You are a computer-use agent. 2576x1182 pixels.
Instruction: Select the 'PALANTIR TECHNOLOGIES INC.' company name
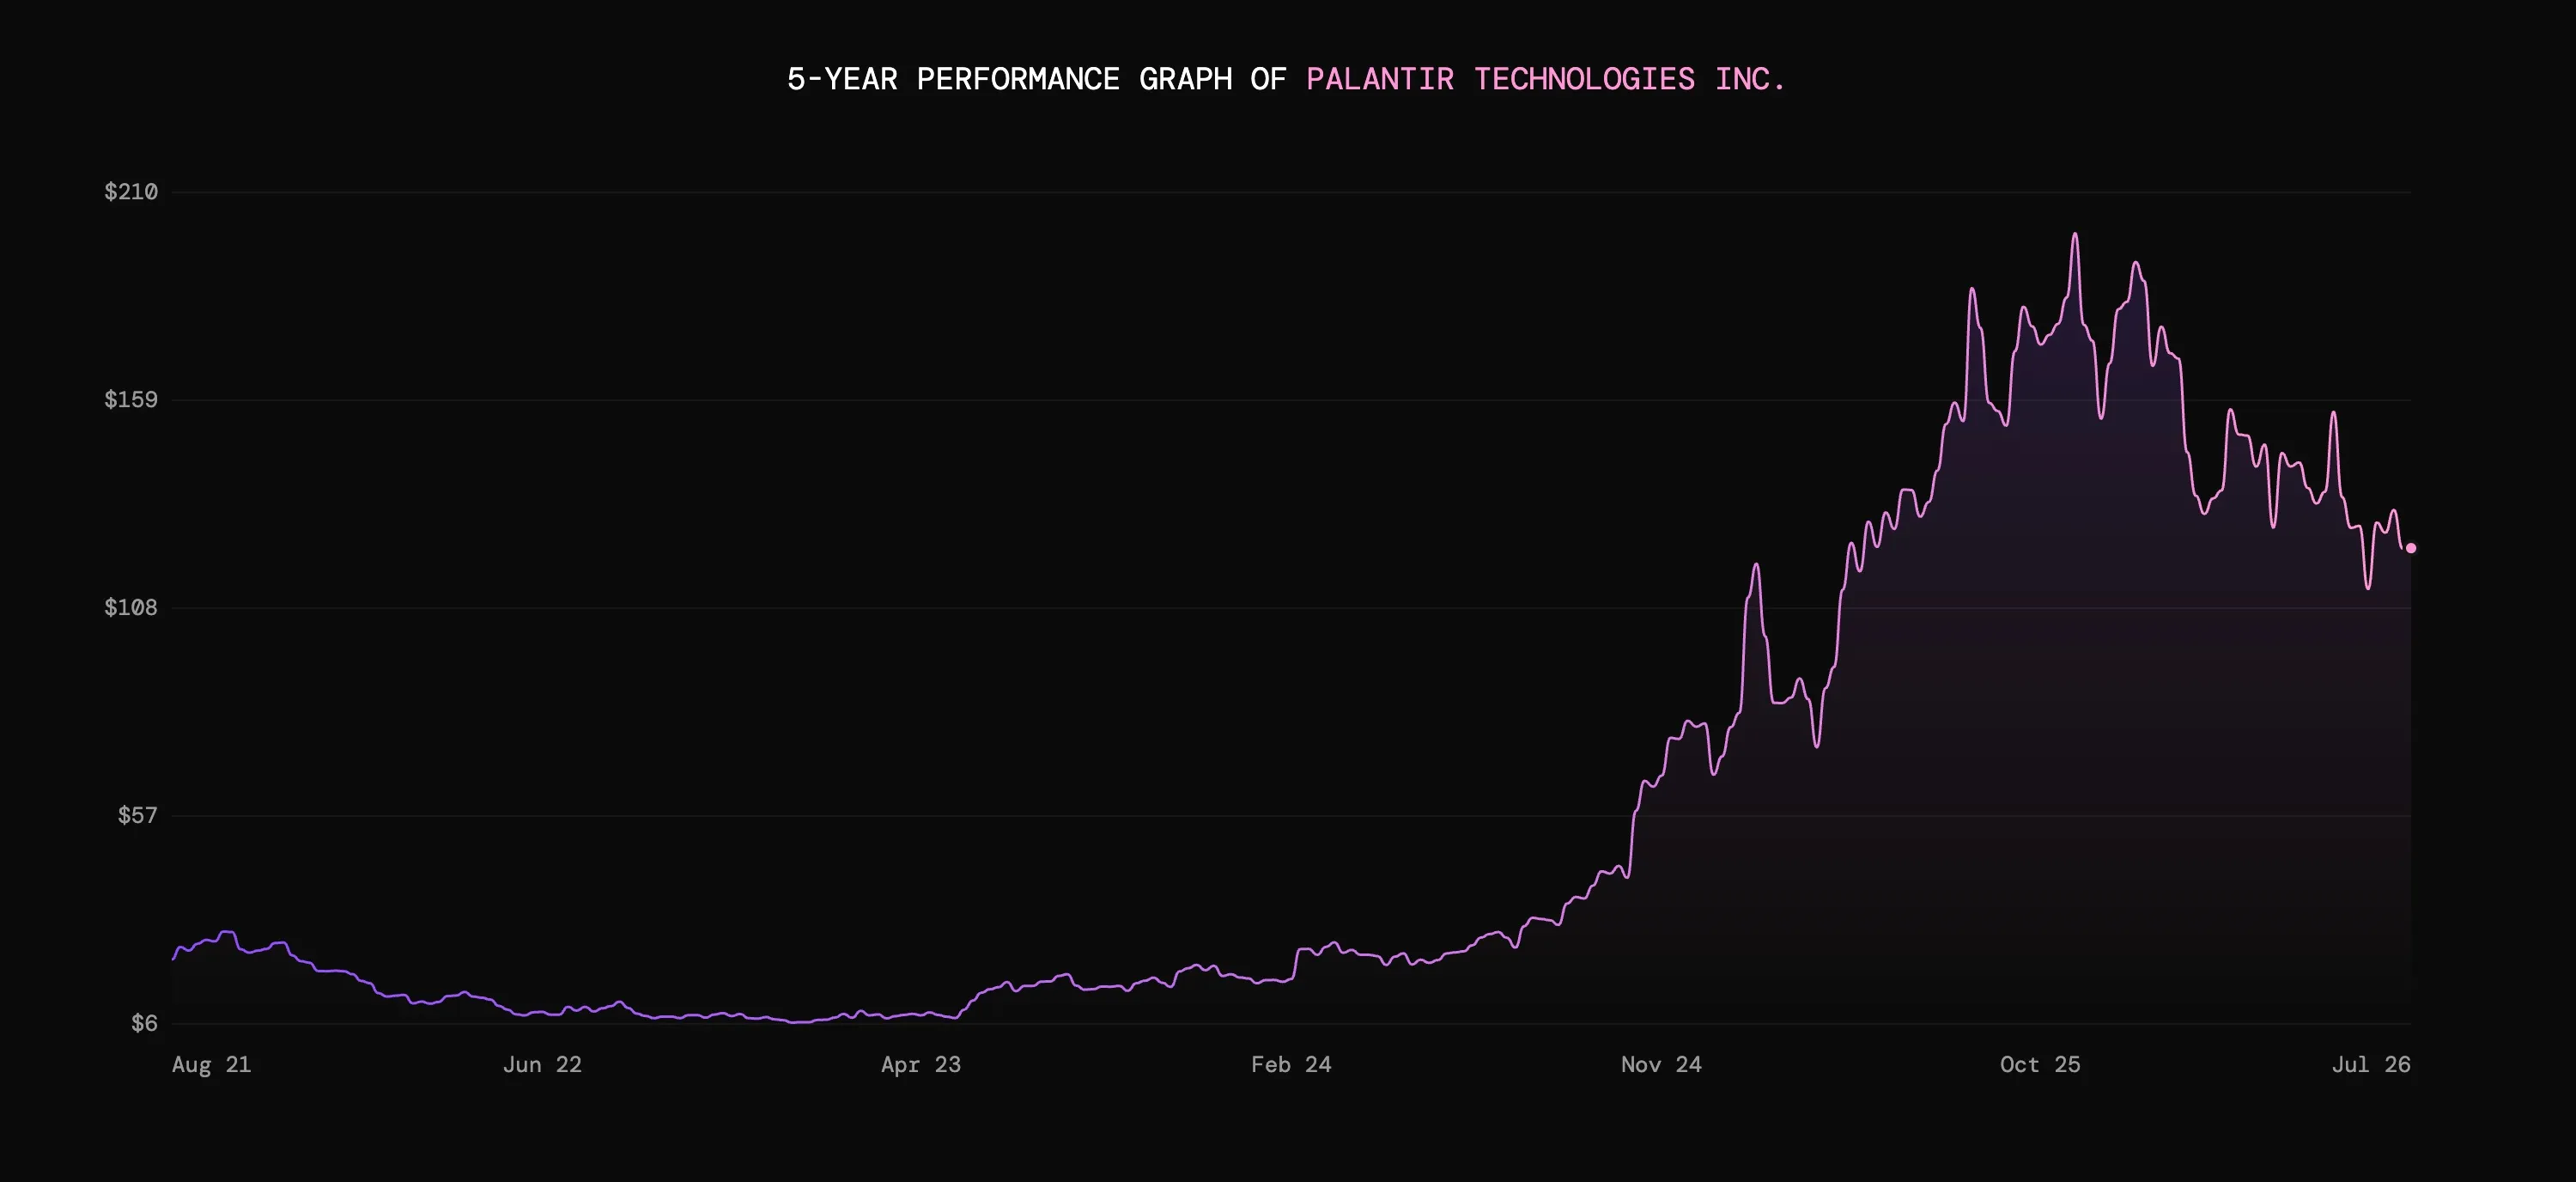coord(1546,79)
